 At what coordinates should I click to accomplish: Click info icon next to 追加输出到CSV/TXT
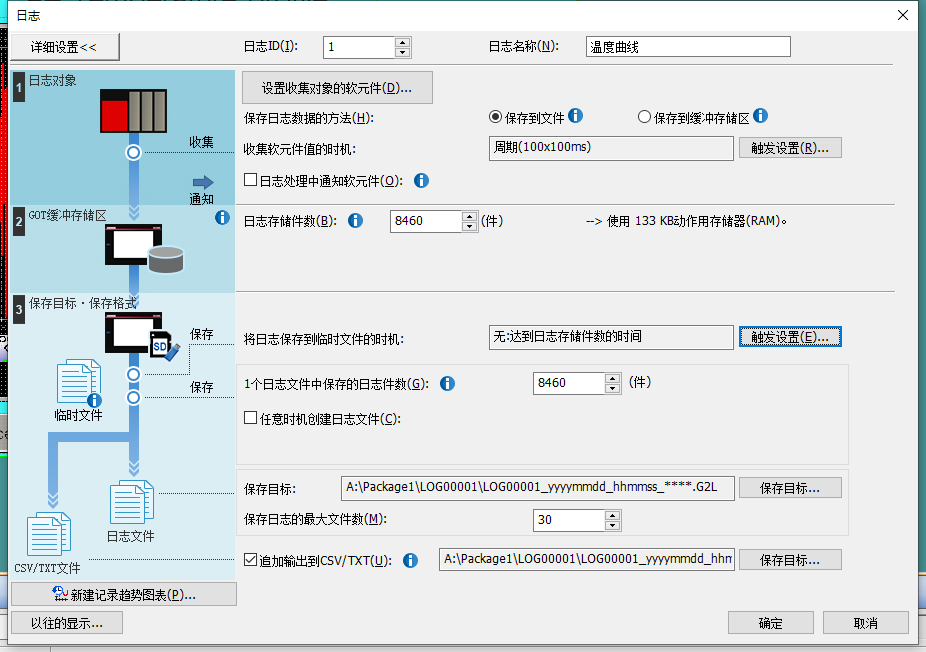[x=410, y=560]
